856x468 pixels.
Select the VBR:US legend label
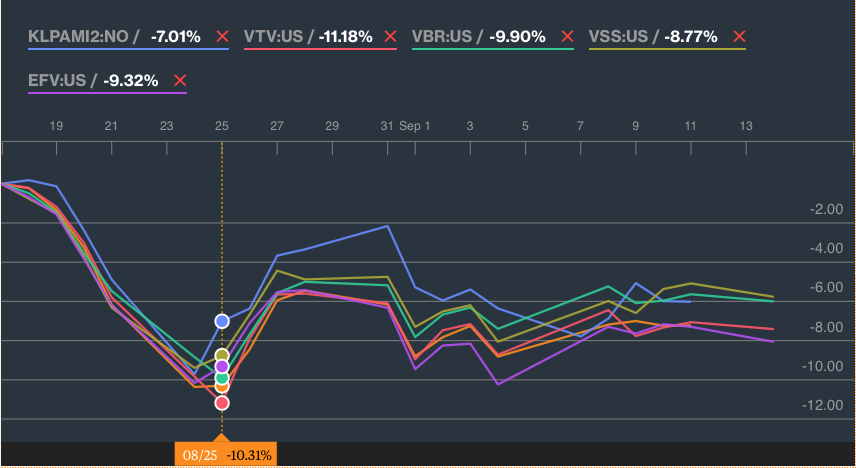(x=442, y=37)
